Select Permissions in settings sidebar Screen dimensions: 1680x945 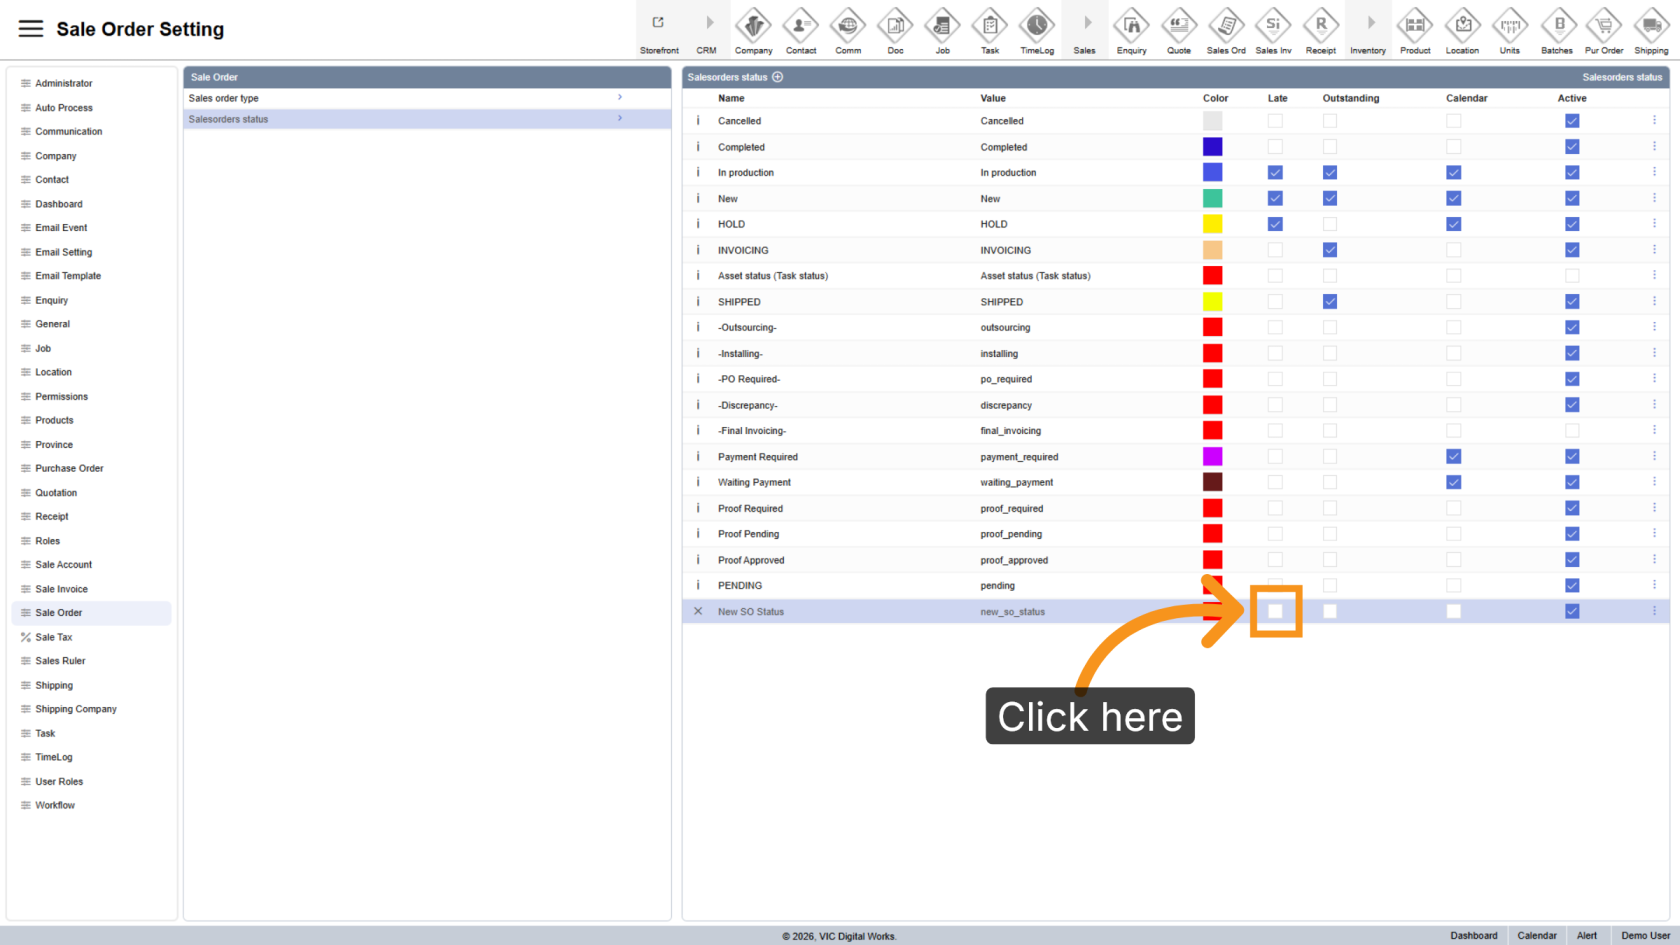pos(61,396)
